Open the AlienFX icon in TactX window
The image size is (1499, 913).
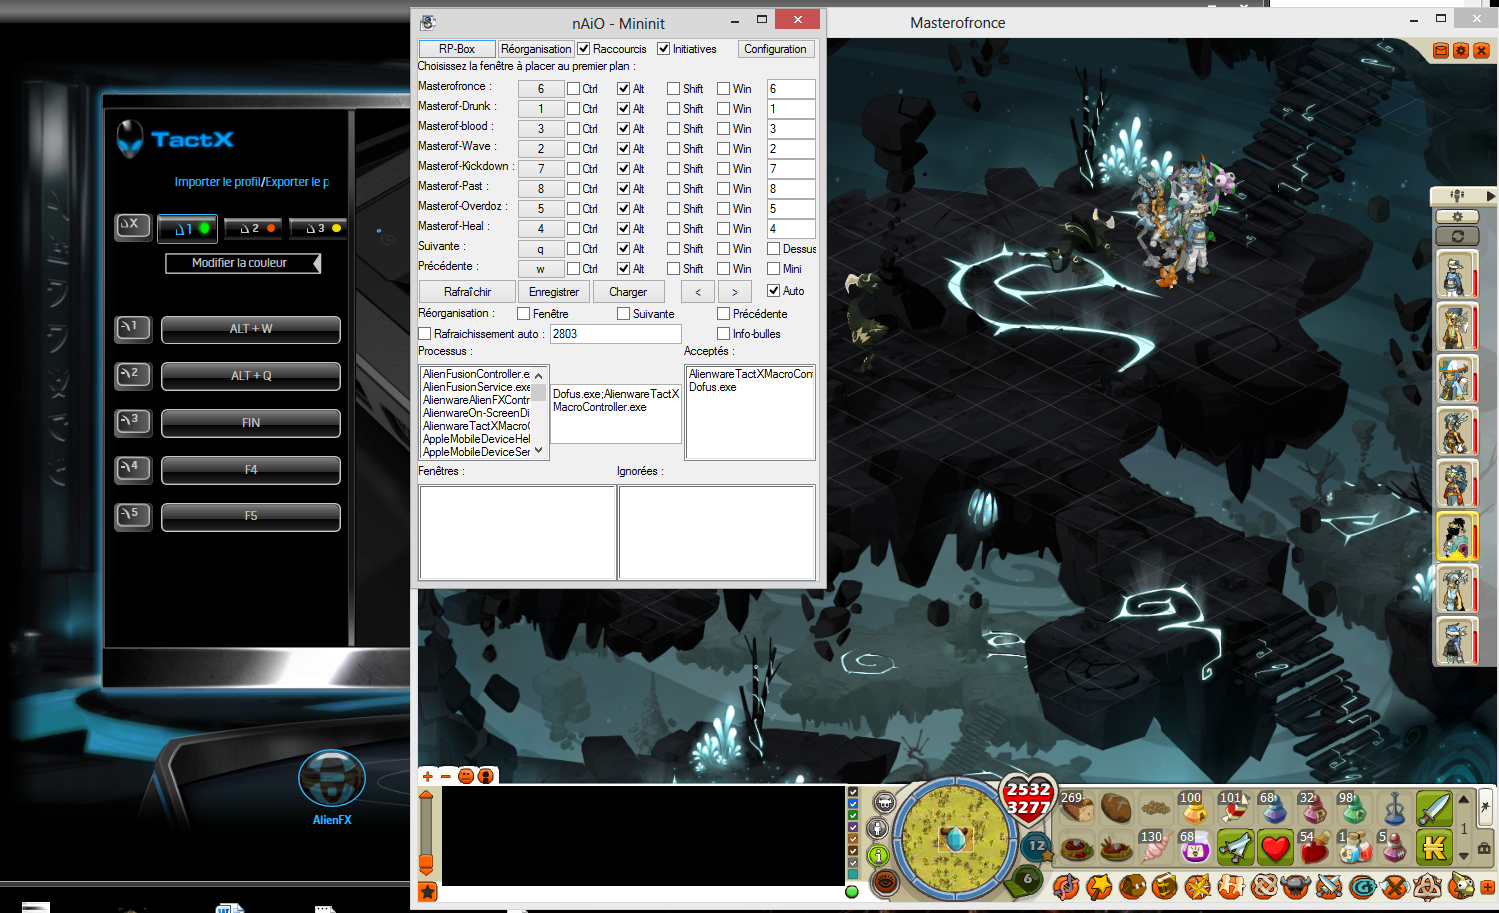tap(332, 778)
